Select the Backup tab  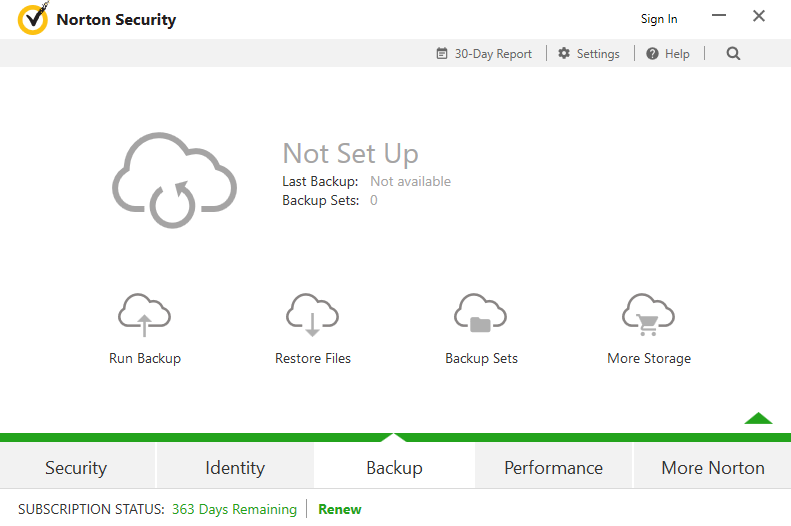(394, 467)
